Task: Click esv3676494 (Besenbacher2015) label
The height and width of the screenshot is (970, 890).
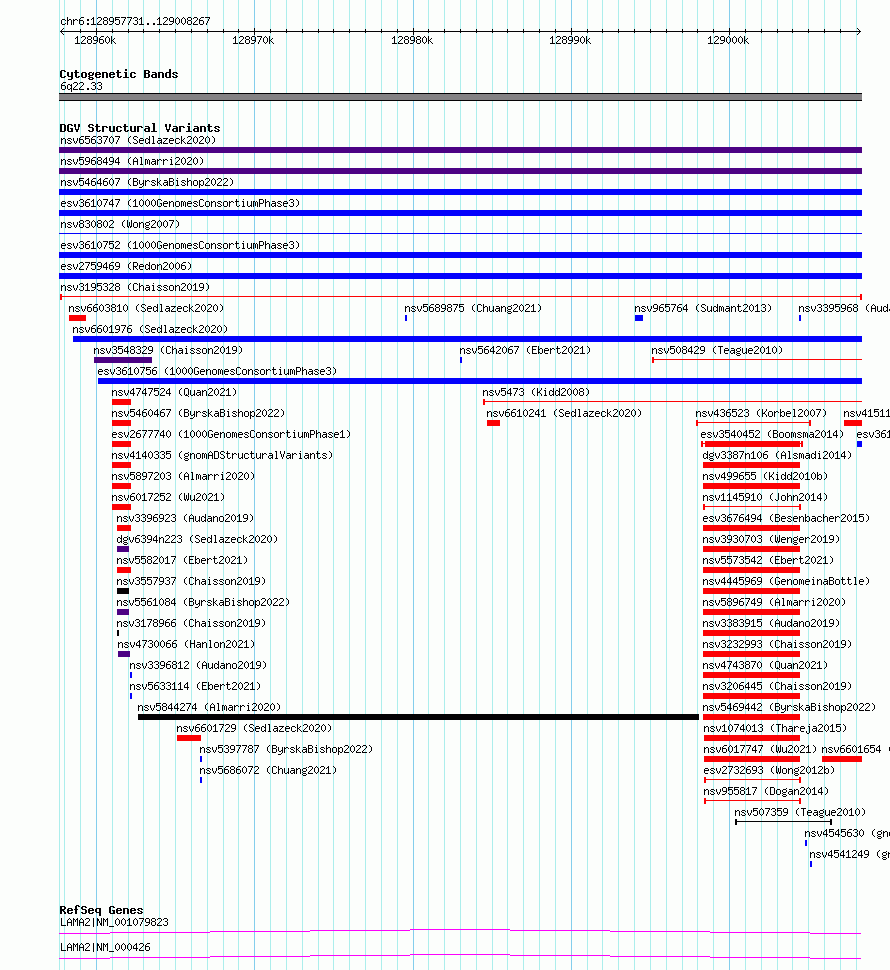Action: (x=786, y=519)
